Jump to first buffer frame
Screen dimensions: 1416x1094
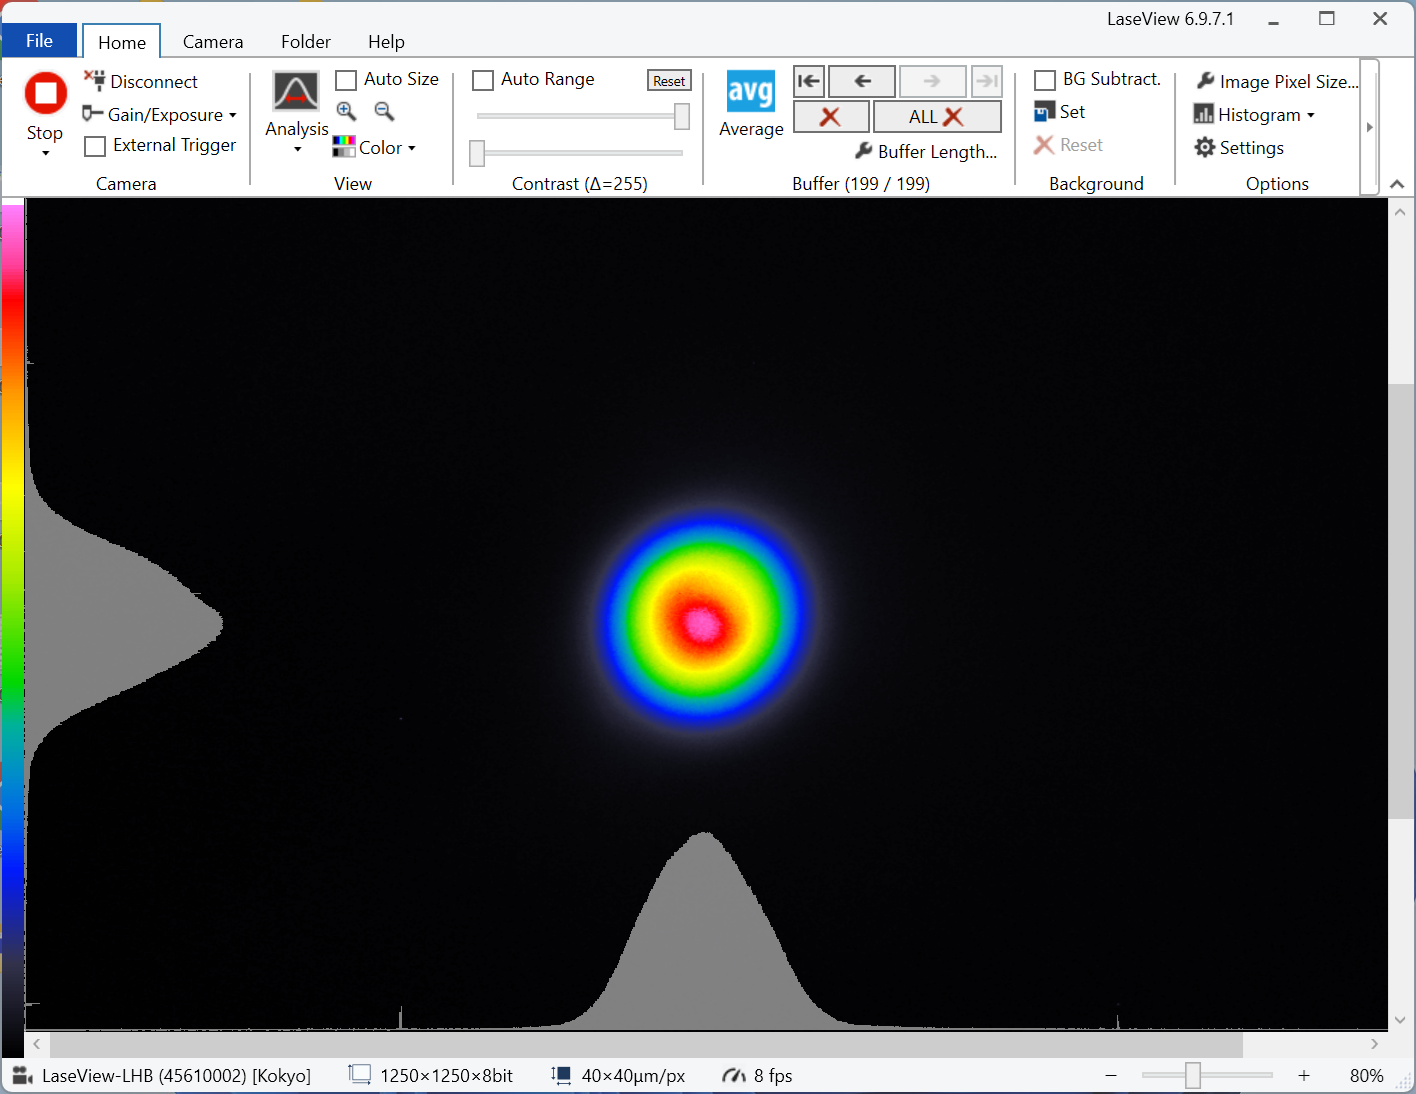(809, 81)
